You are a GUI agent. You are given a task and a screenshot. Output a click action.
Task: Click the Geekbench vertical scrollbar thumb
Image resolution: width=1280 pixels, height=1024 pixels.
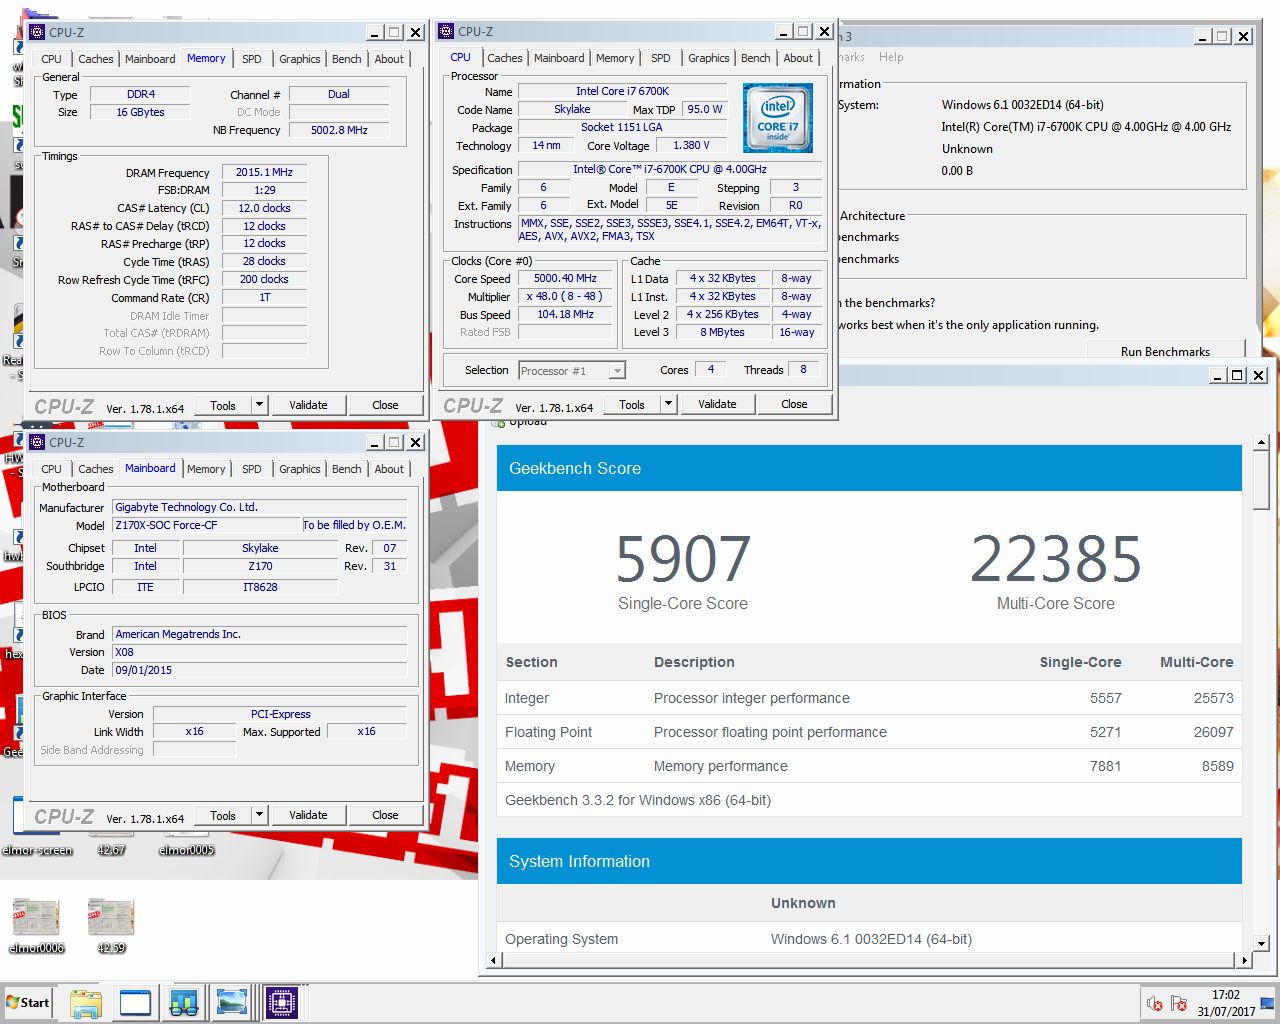click(x=1261, y=480)
